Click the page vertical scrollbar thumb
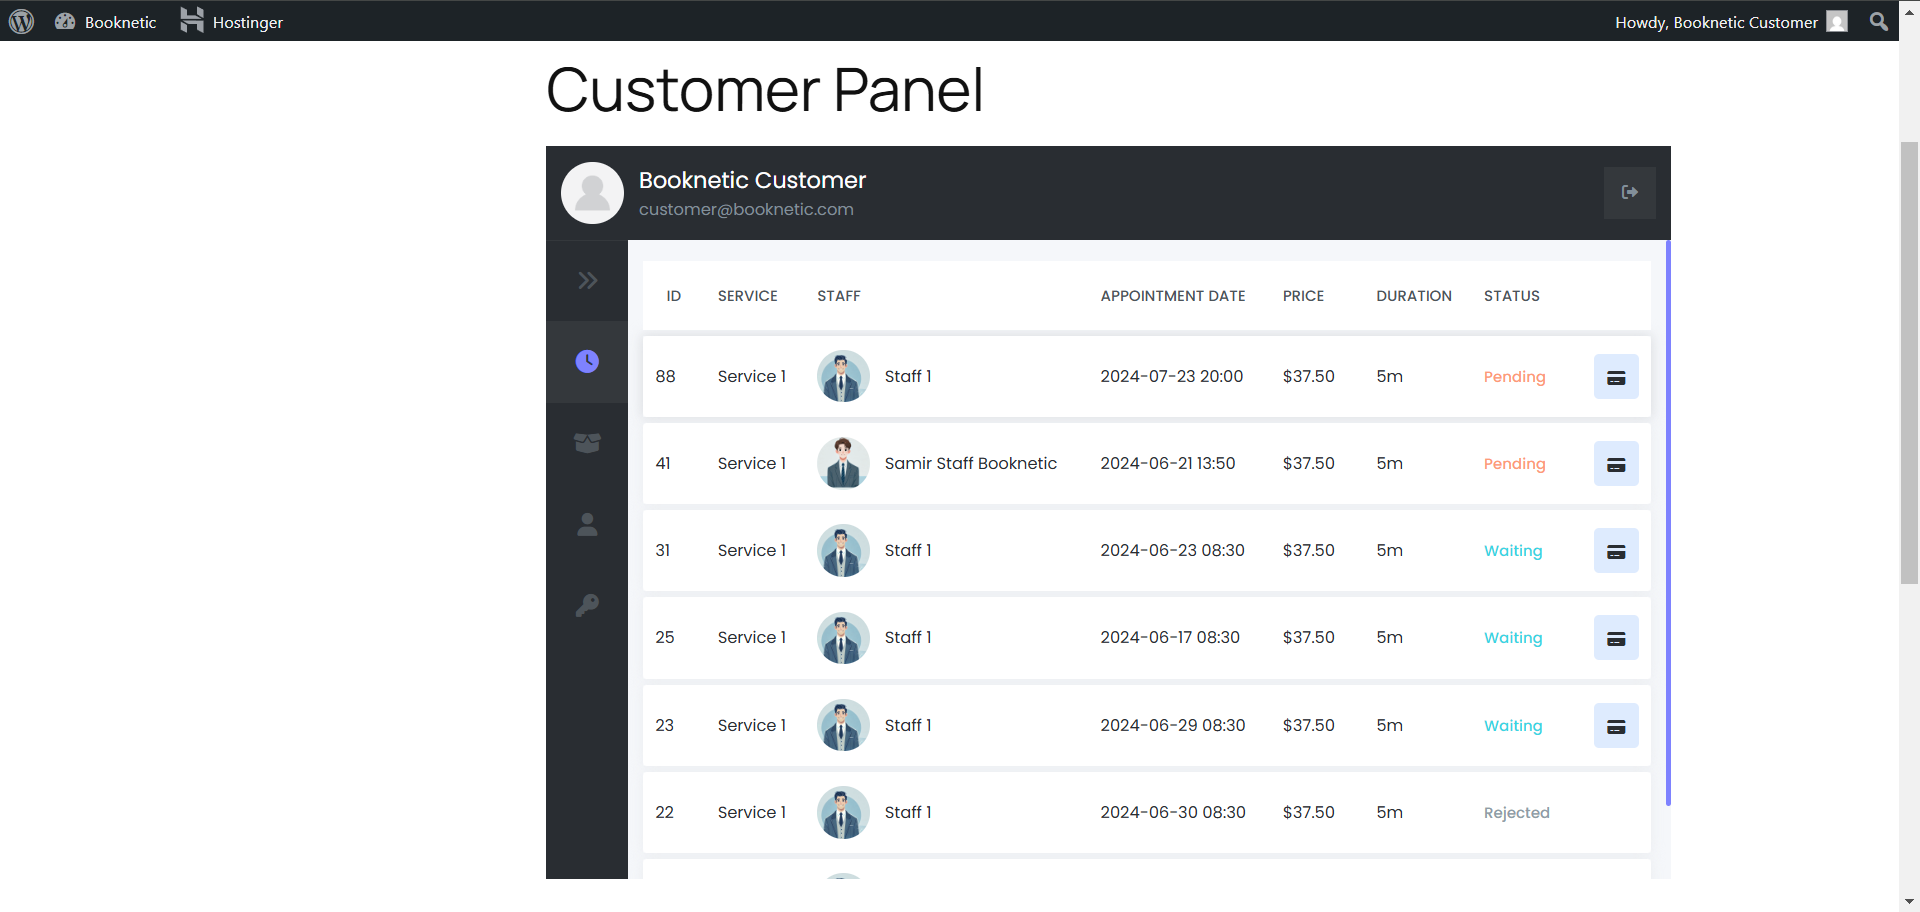The height and width of the screenshot is (912, 1920). 1909,363
